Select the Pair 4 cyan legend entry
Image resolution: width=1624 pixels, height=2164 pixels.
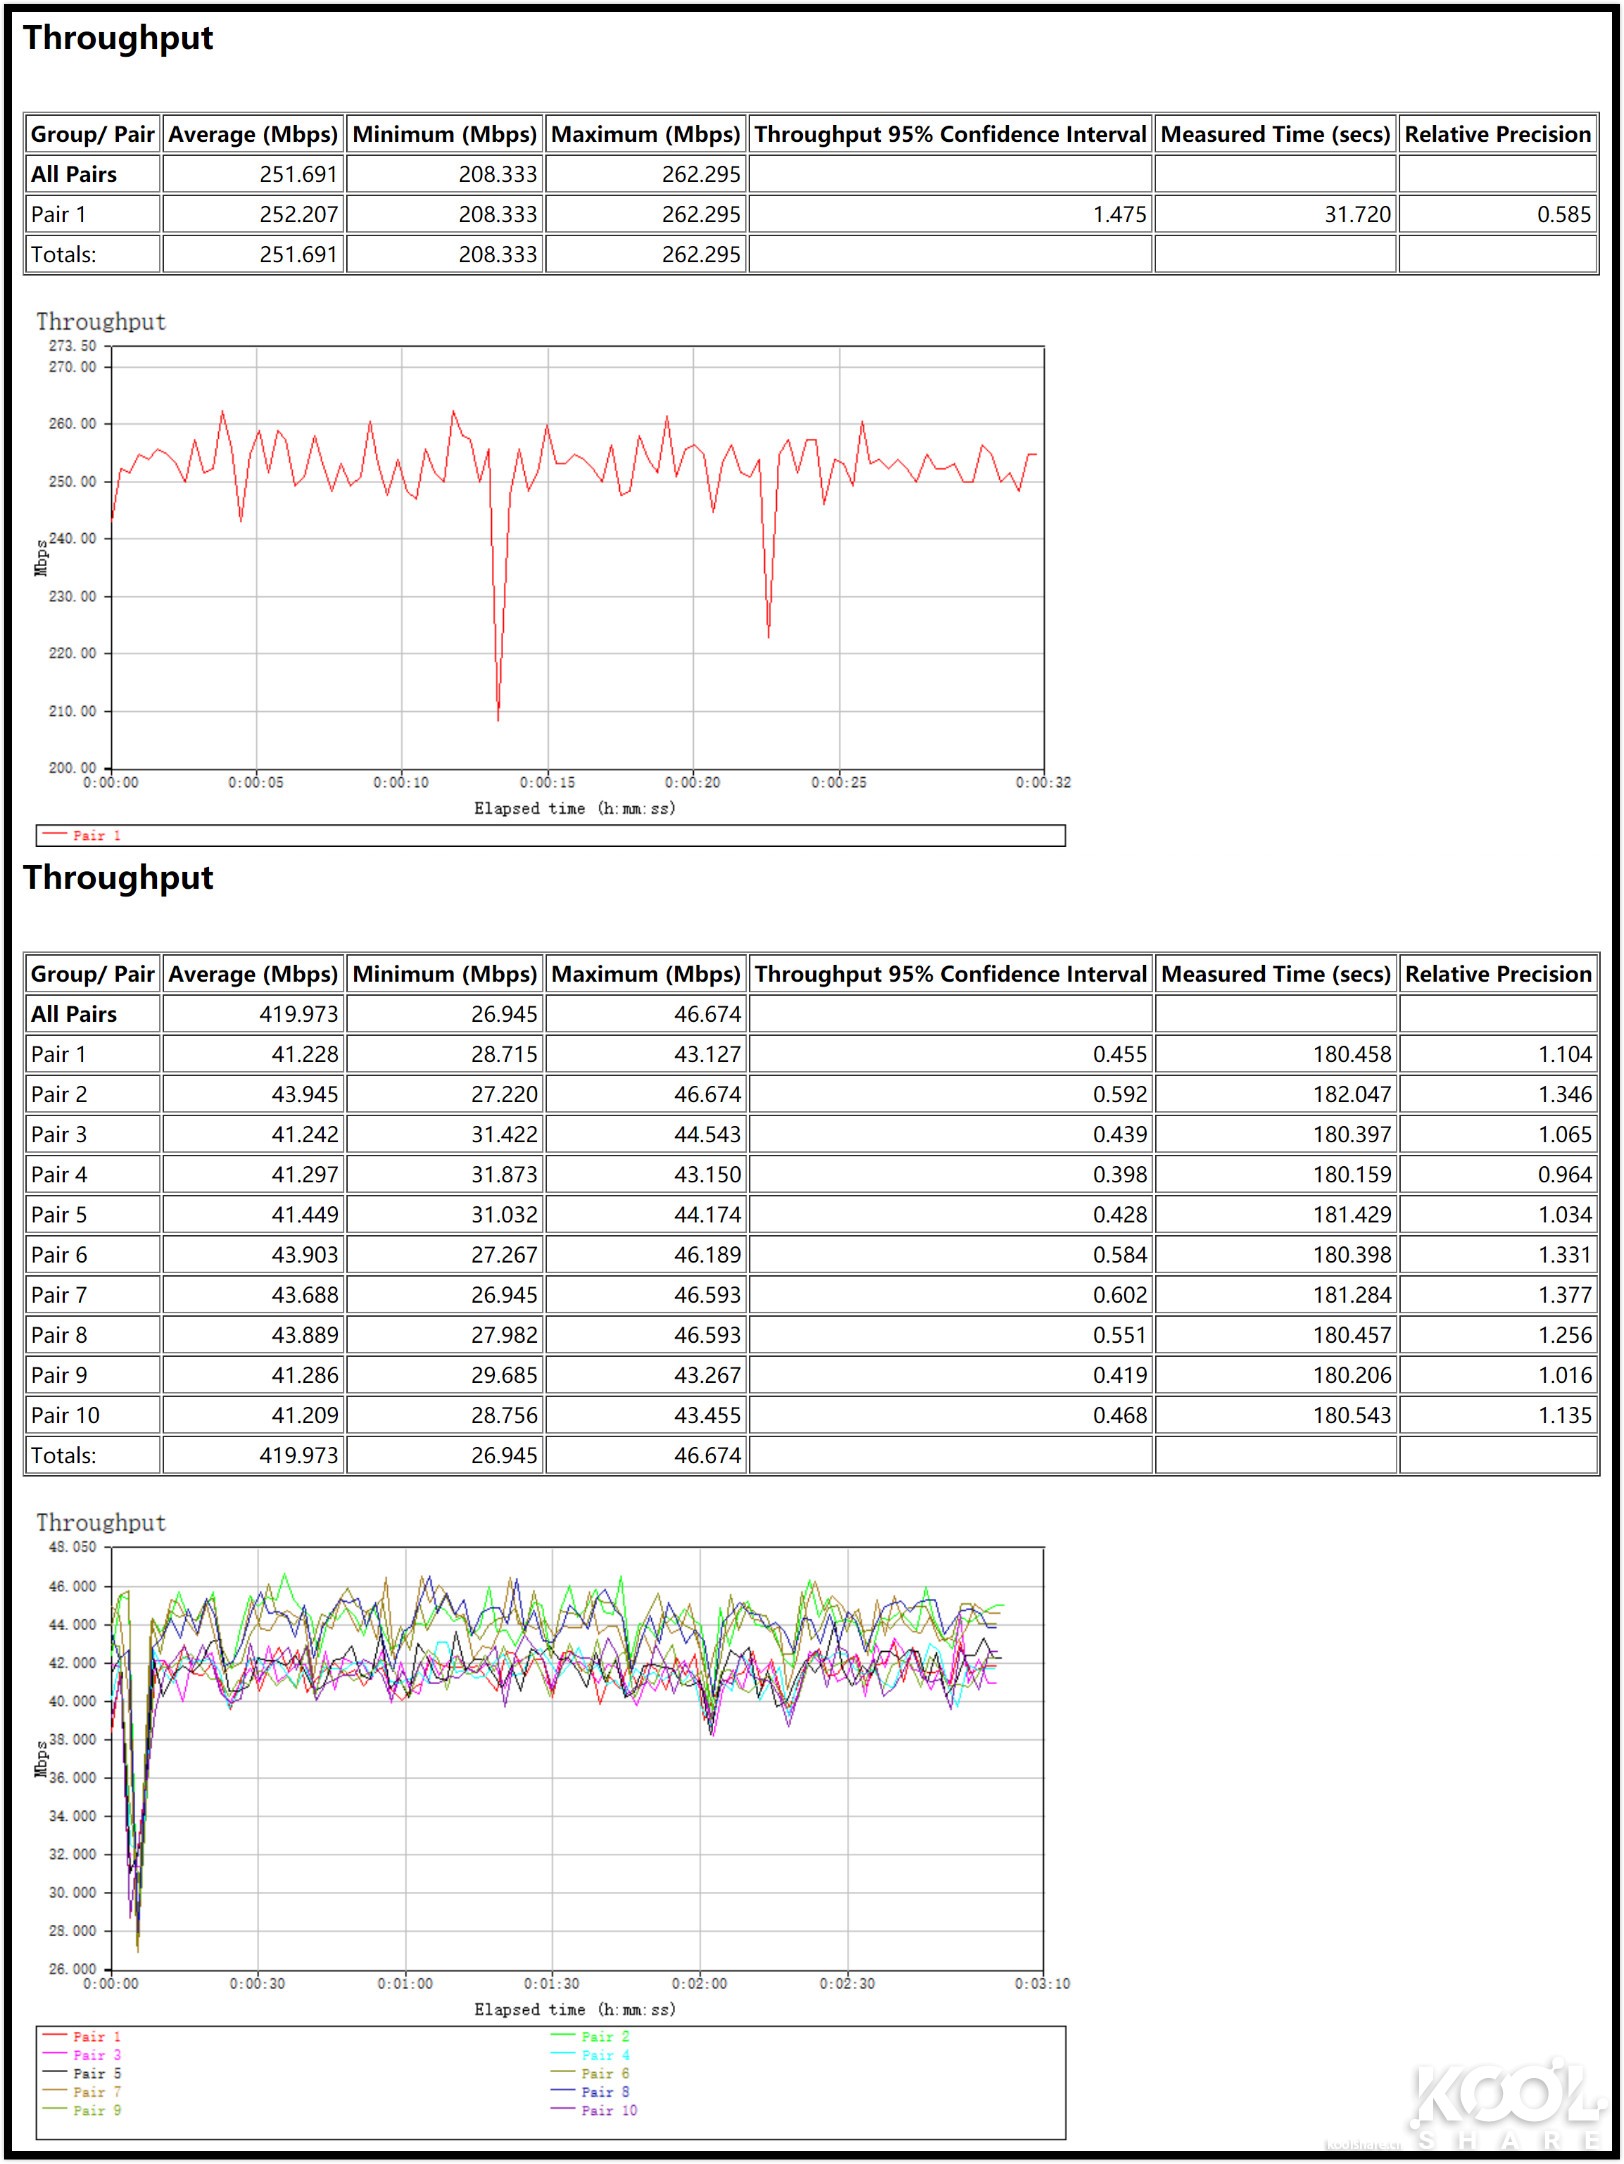[591, 2055]
